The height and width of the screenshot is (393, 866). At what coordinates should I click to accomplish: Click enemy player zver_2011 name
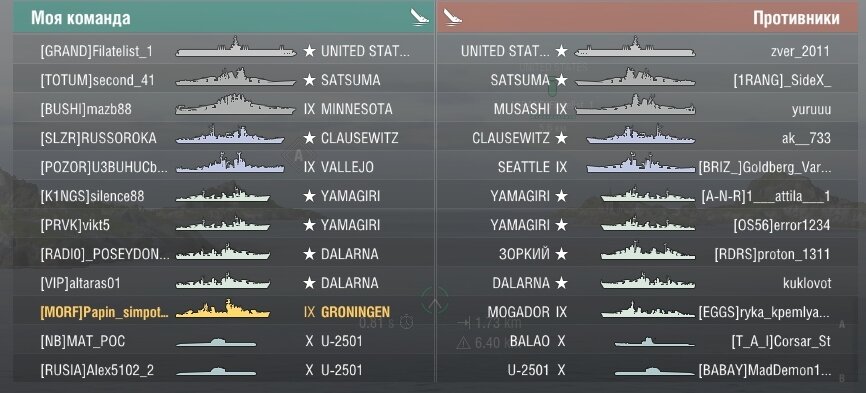pos(800,51)
